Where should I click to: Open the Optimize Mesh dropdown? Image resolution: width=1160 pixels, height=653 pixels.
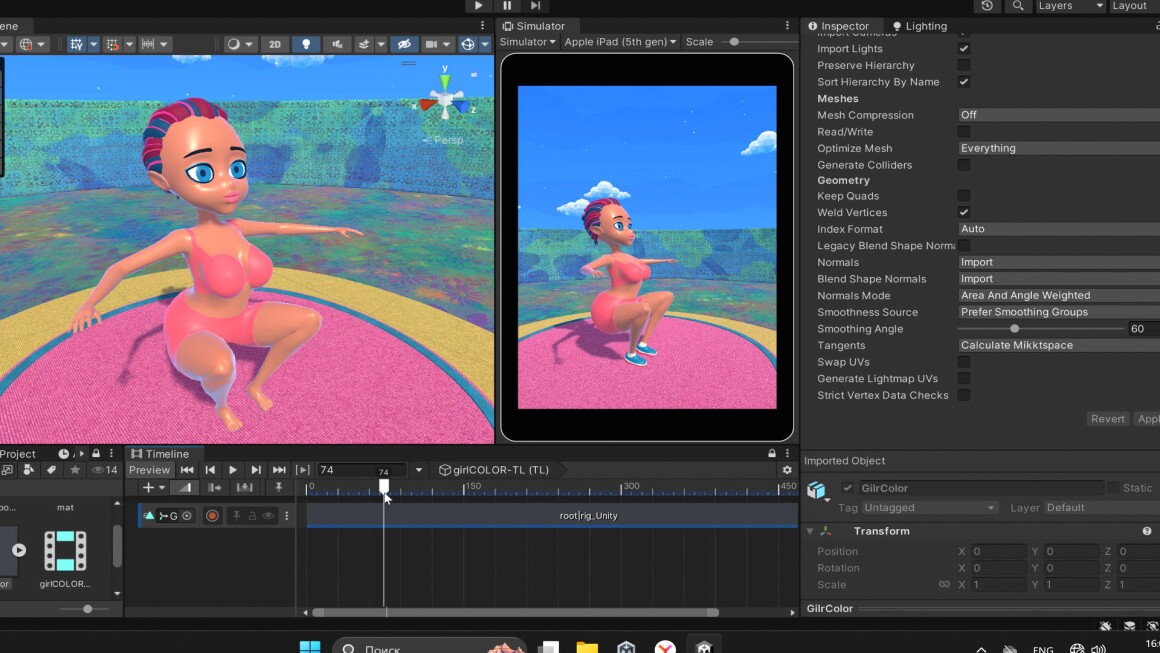(x=1059, y=148)
